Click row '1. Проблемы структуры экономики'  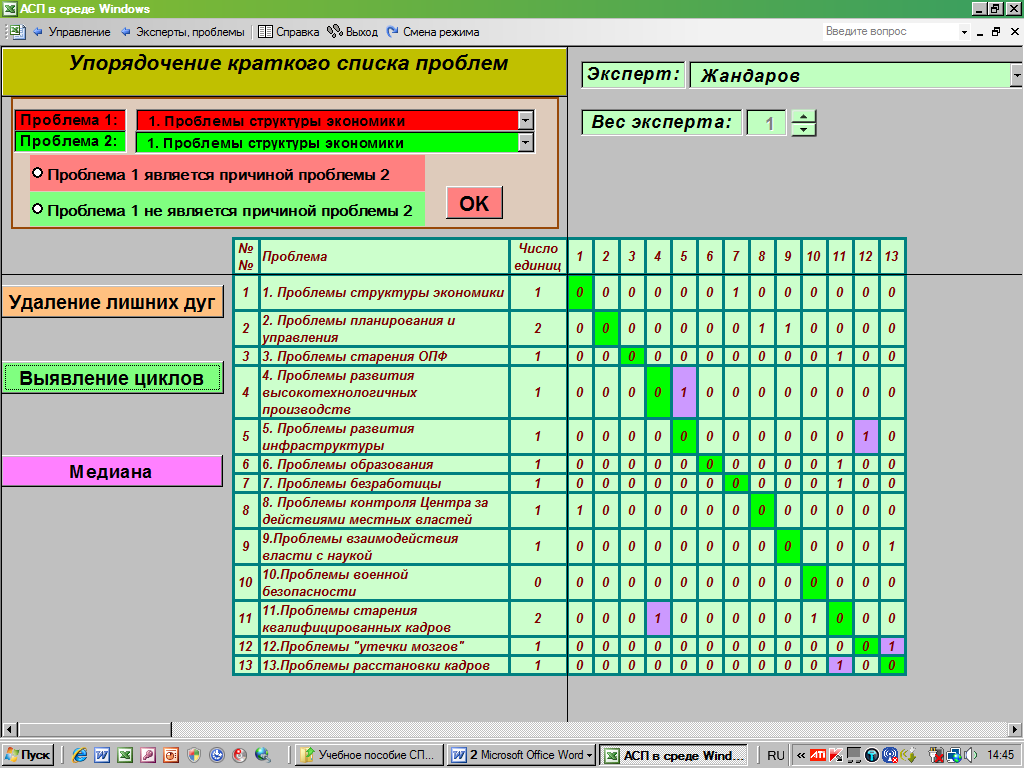tap(383, 293)
